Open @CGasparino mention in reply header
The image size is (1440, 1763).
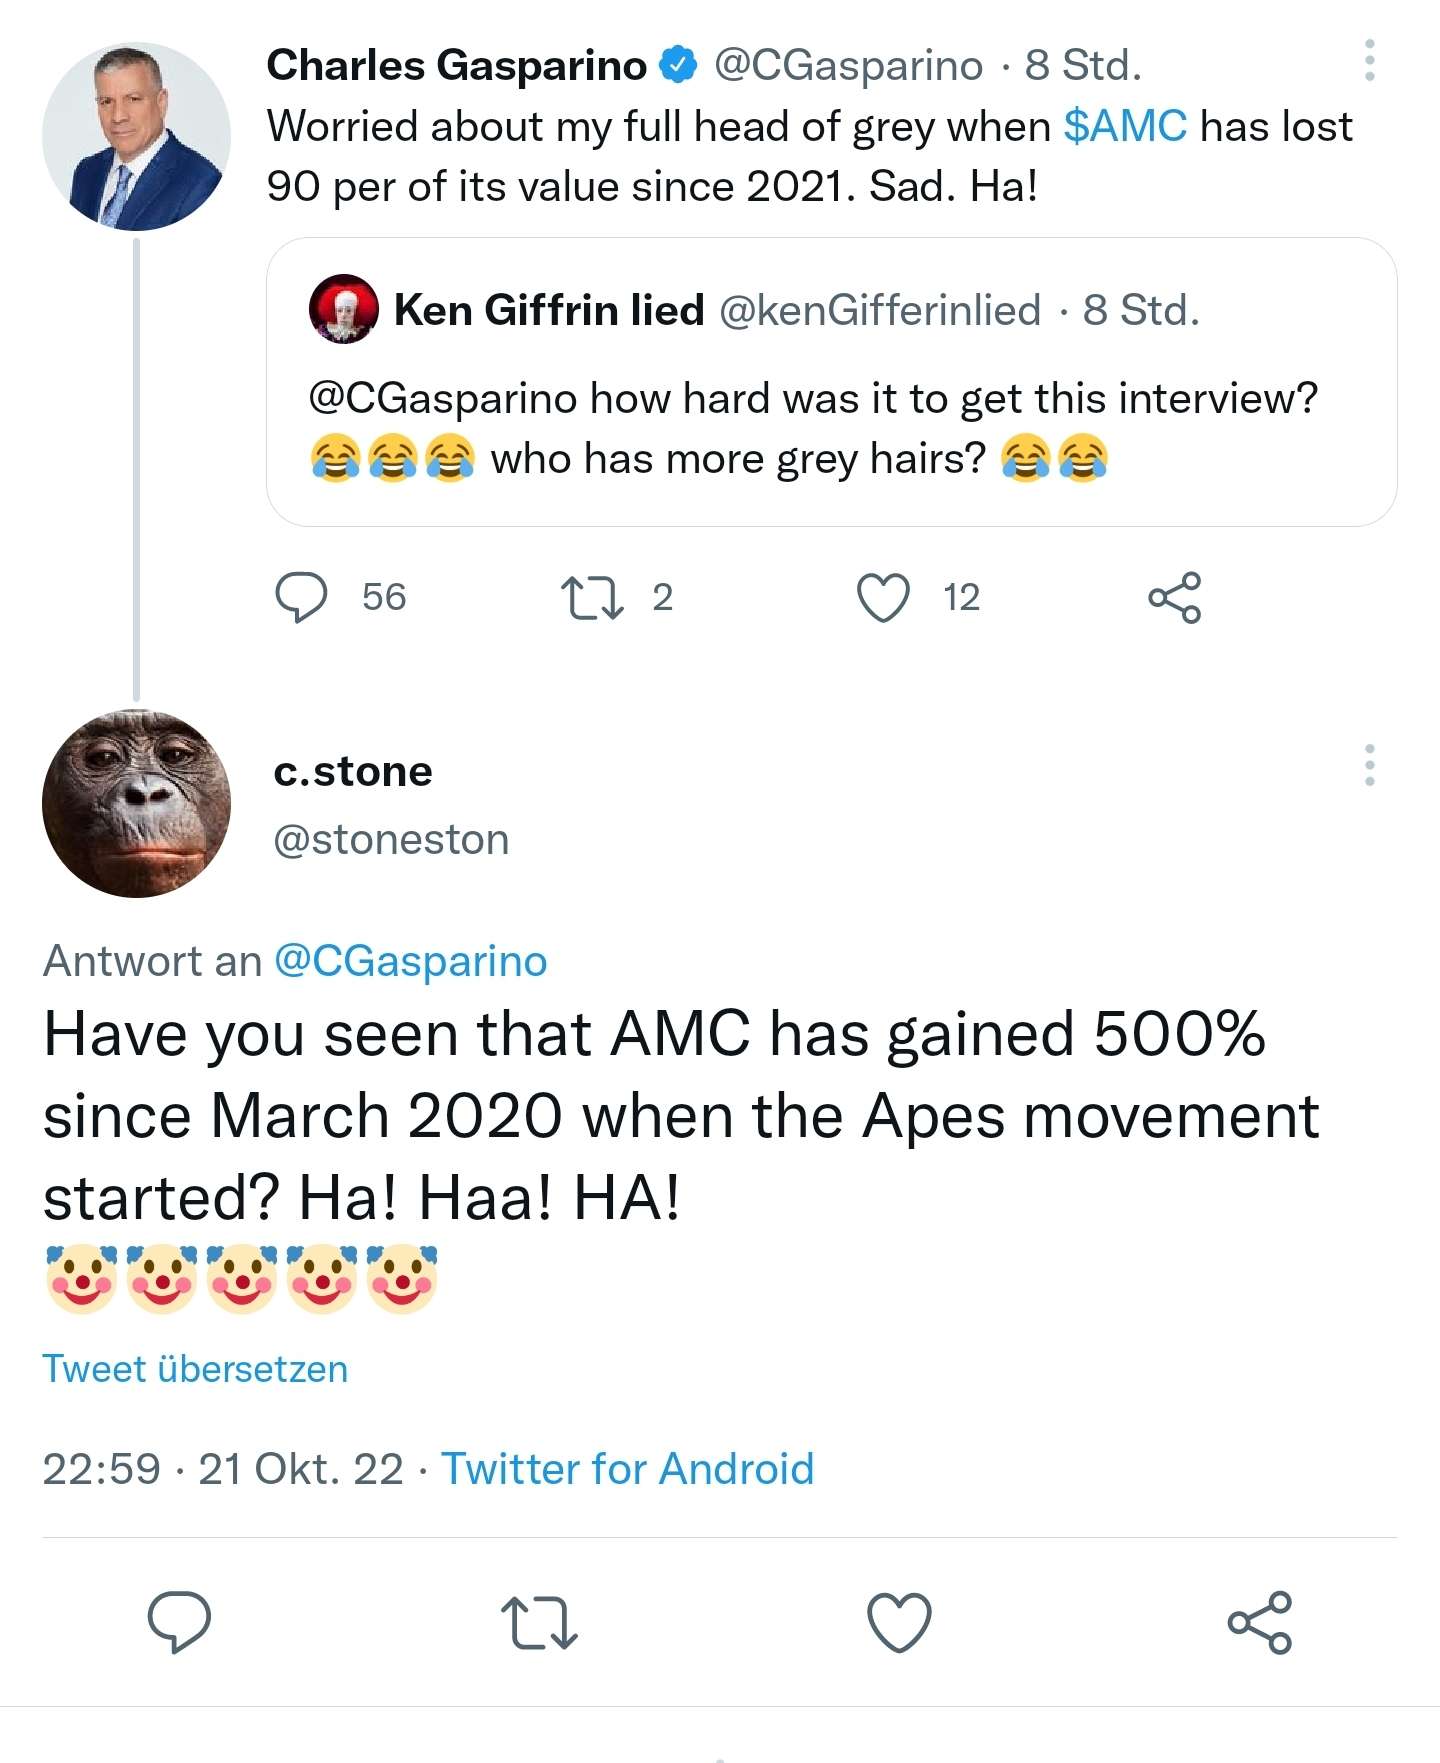[410, 961]
